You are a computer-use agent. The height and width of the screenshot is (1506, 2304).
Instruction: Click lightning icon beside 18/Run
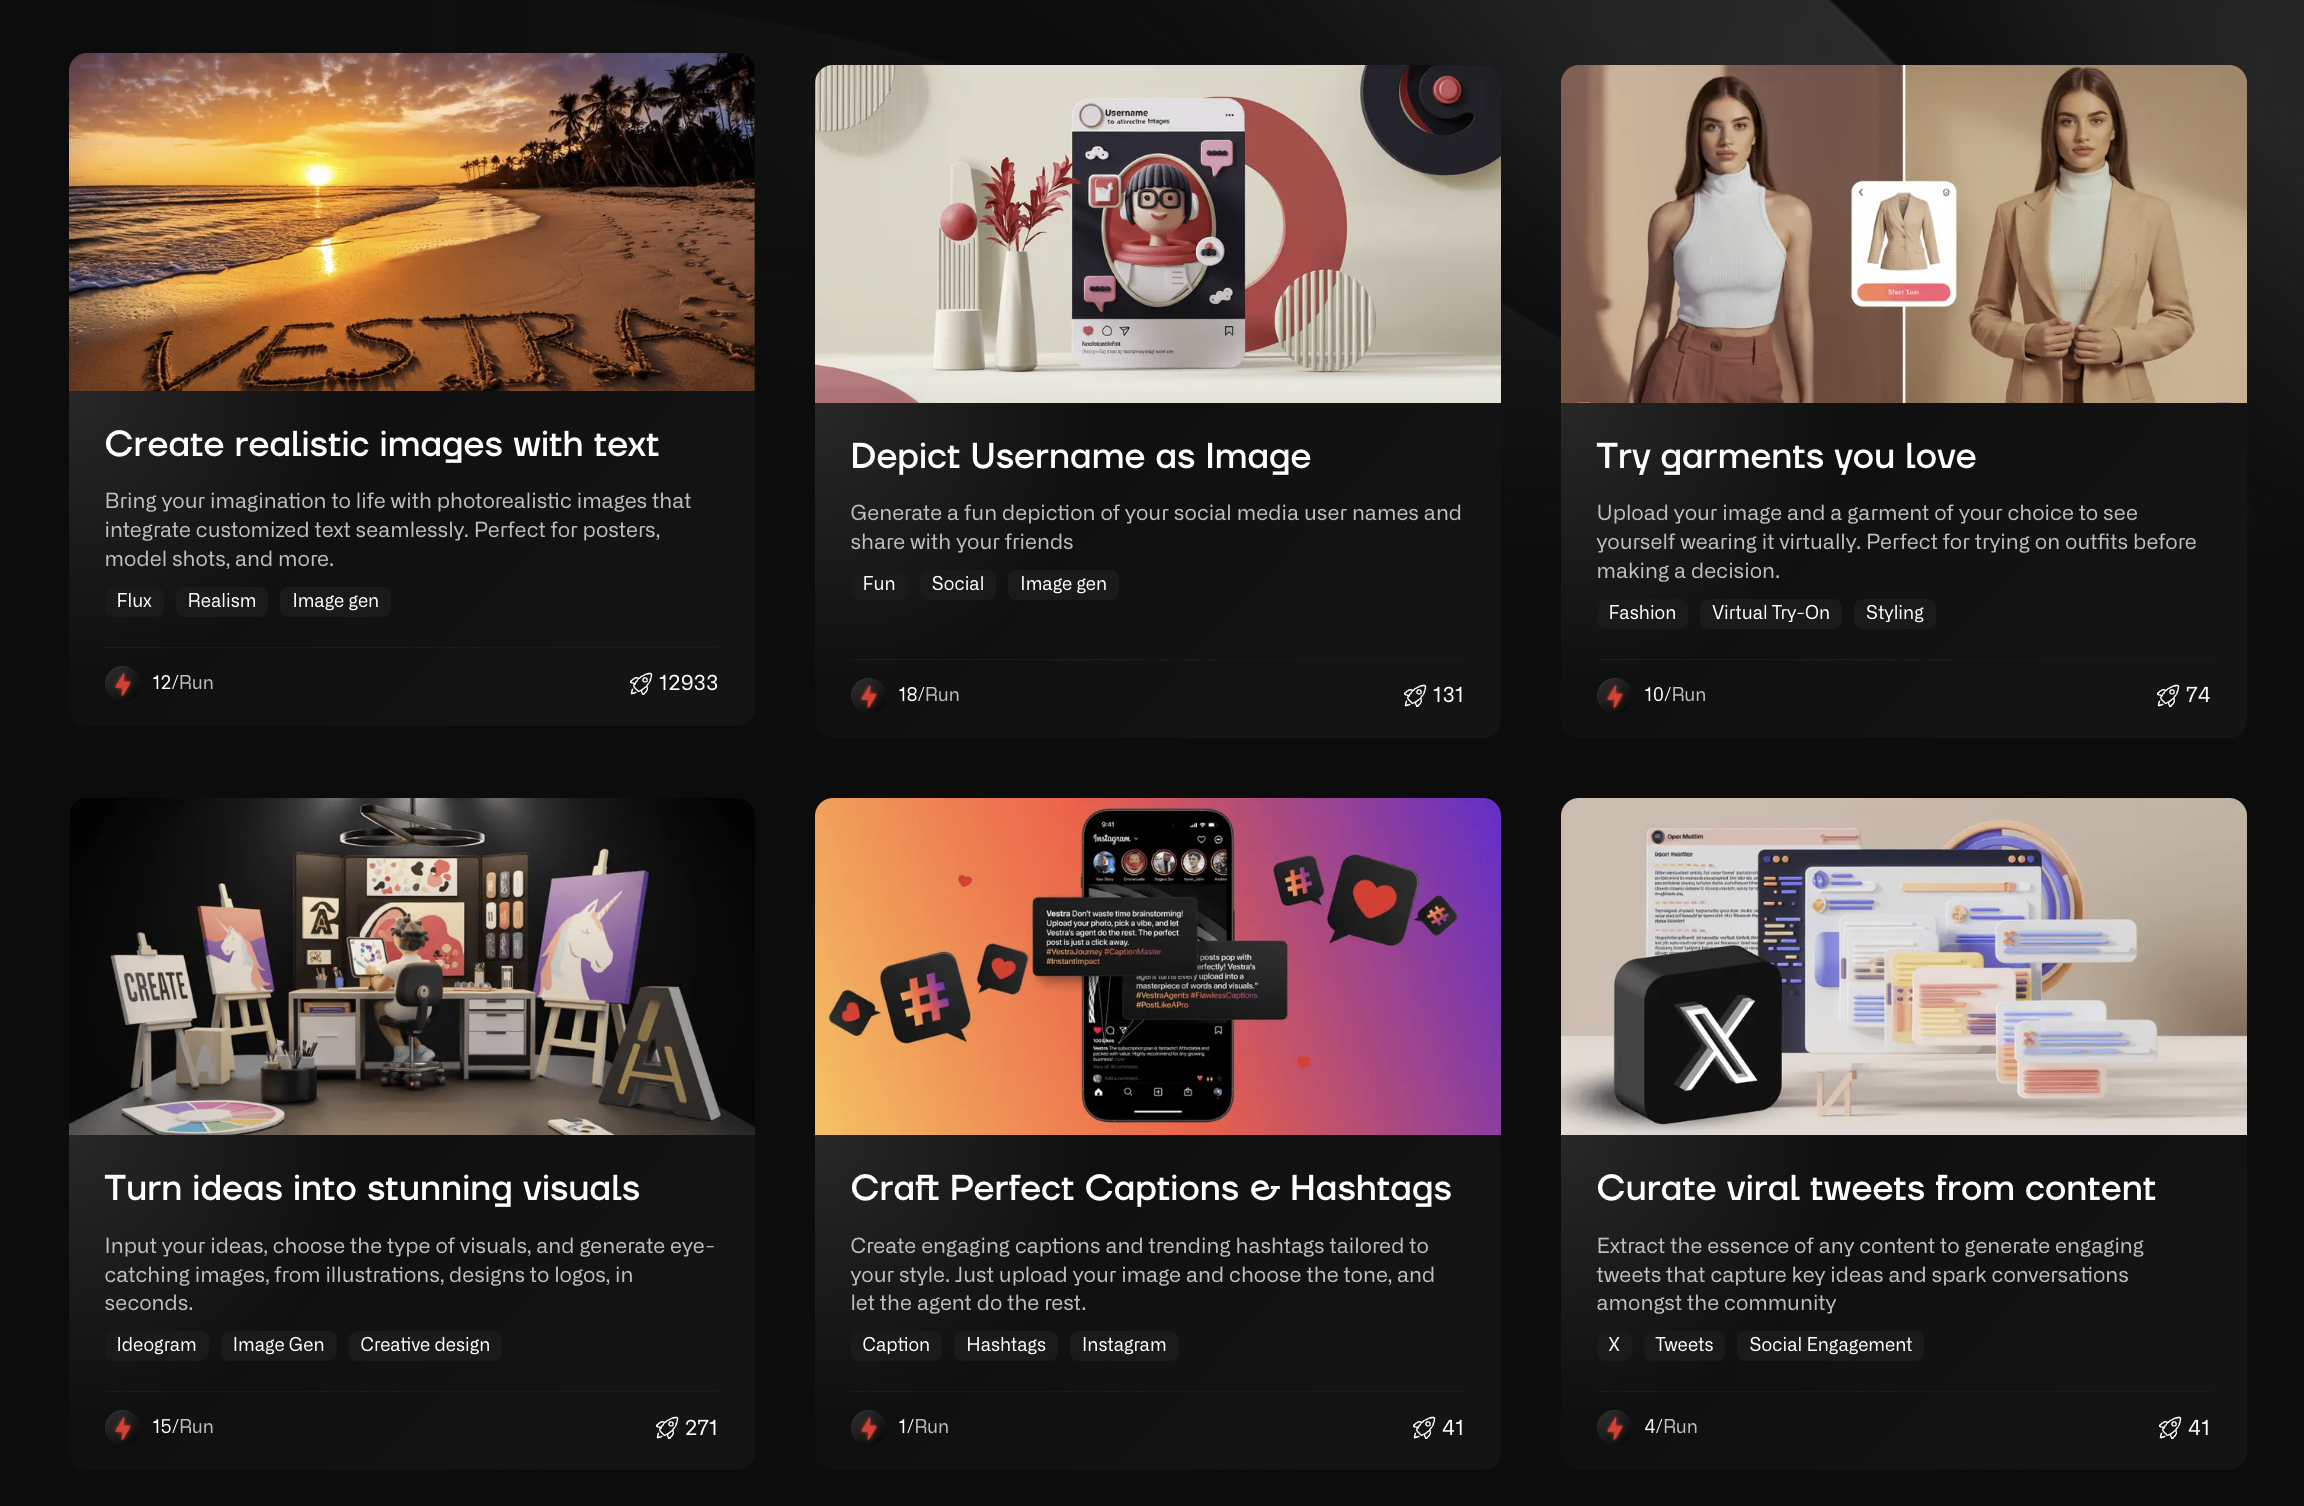868,695
